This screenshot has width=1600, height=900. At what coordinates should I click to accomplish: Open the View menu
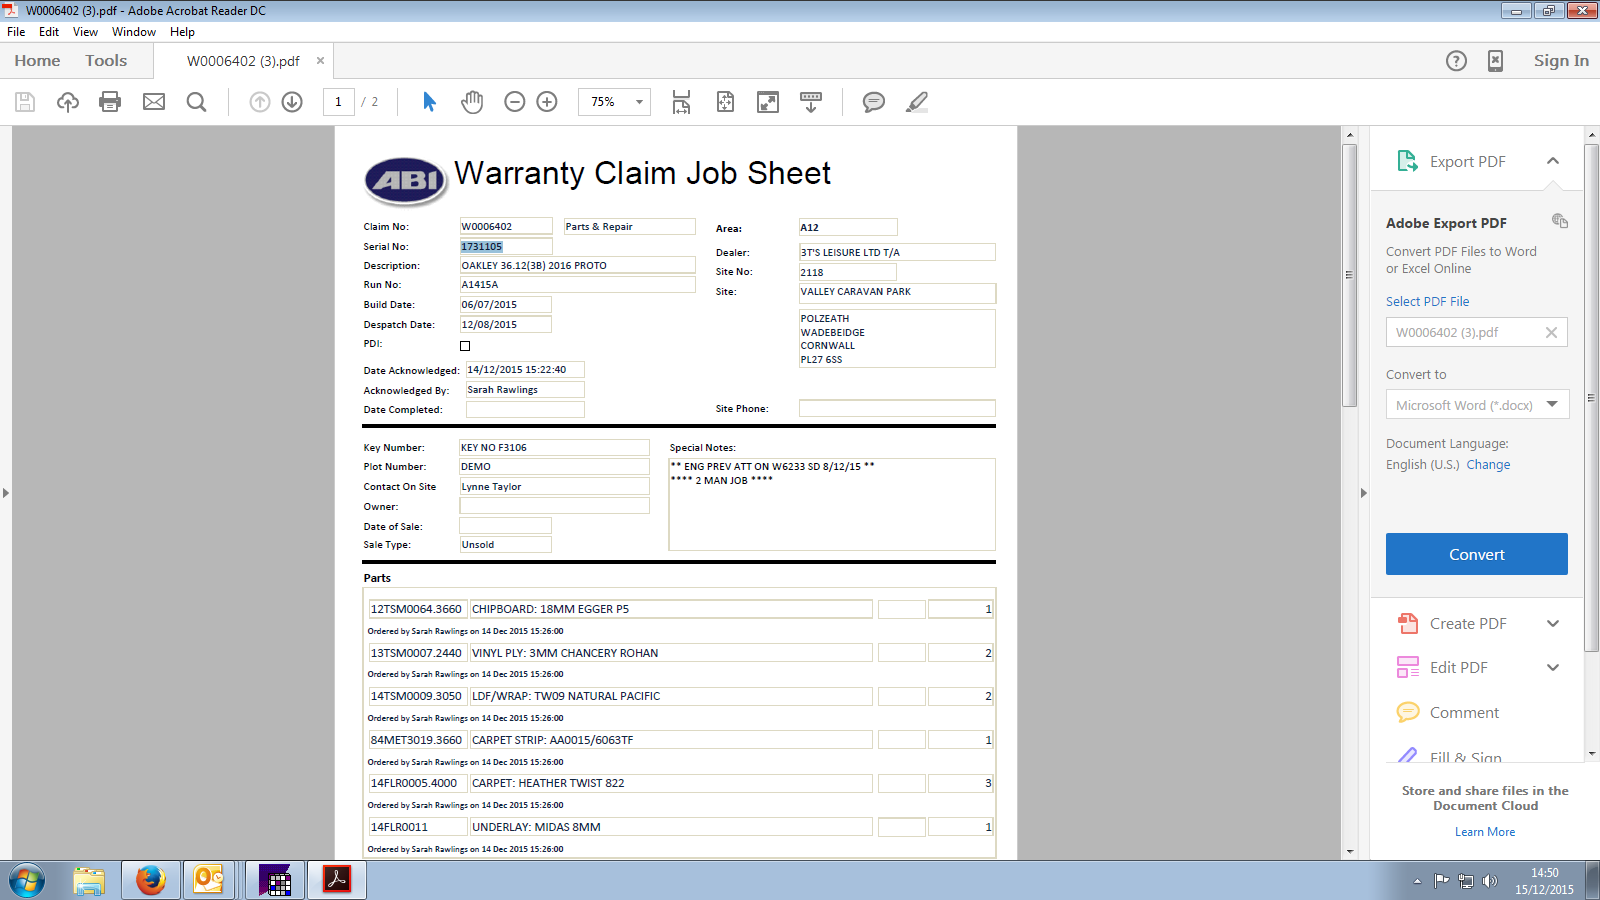(85, 32)
